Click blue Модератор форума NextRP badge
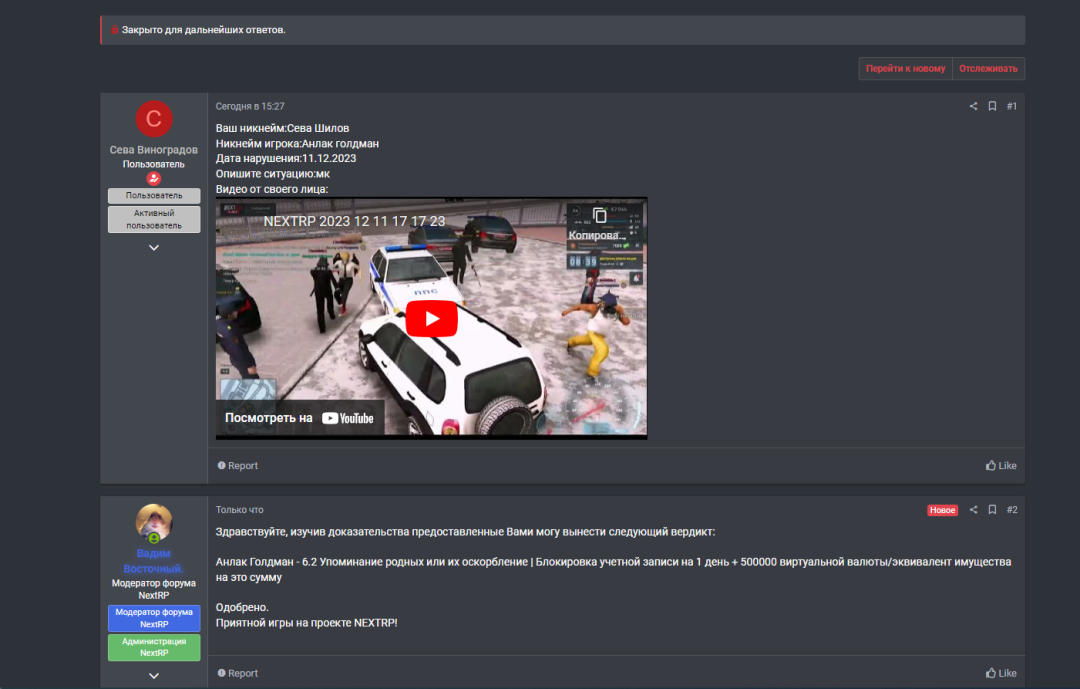Image resolution: width=1080 pixels, height=689 pixels. click(x=154, y=618)
